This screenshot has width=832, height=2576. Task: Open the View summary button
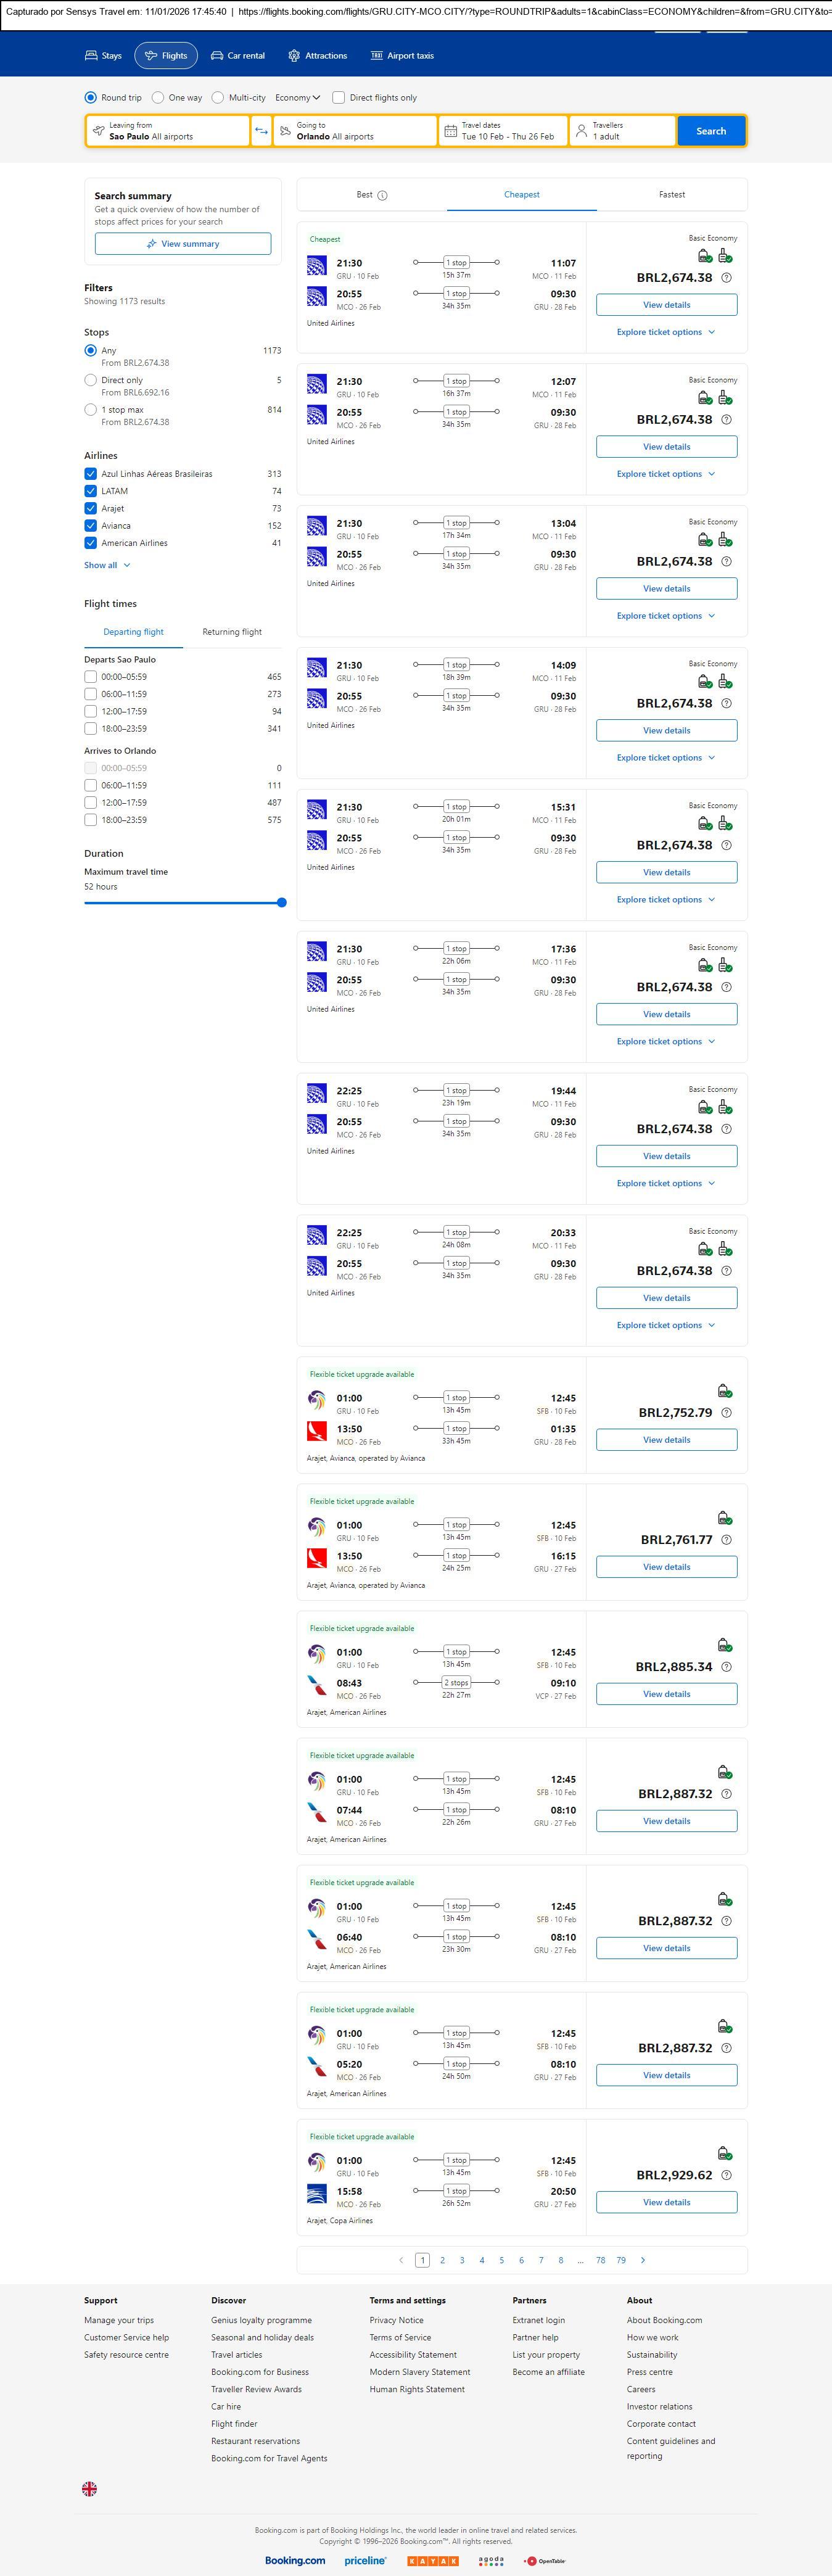pos(183,244)
